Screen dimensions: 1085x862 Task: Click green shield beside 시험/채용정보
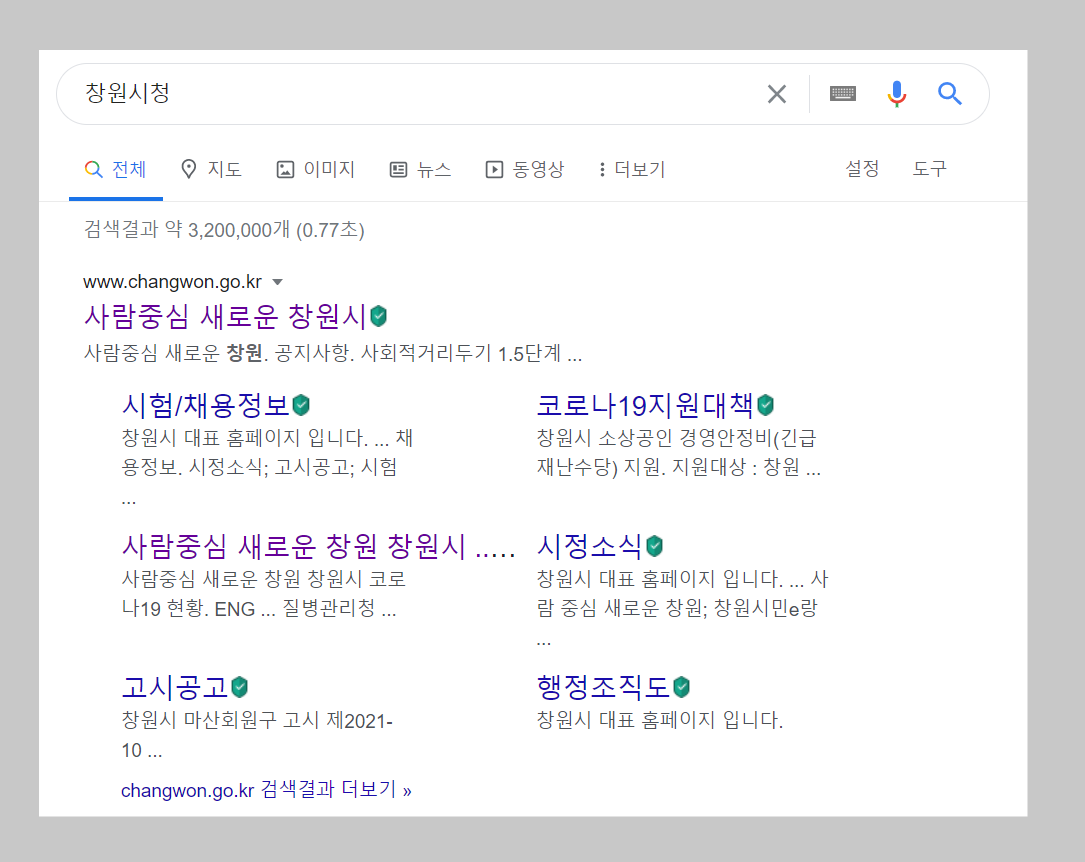301,405
